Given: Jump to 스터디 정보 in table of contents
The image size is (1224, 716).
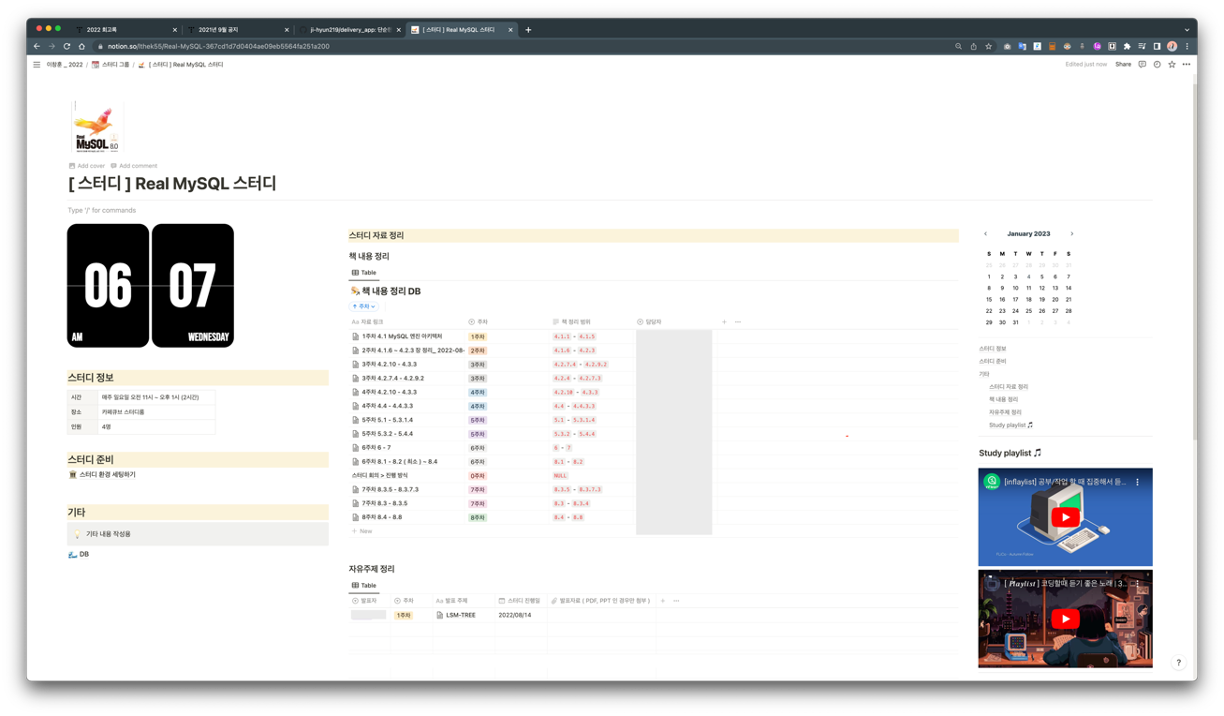Looking at the screenshot, I should 992,349.
